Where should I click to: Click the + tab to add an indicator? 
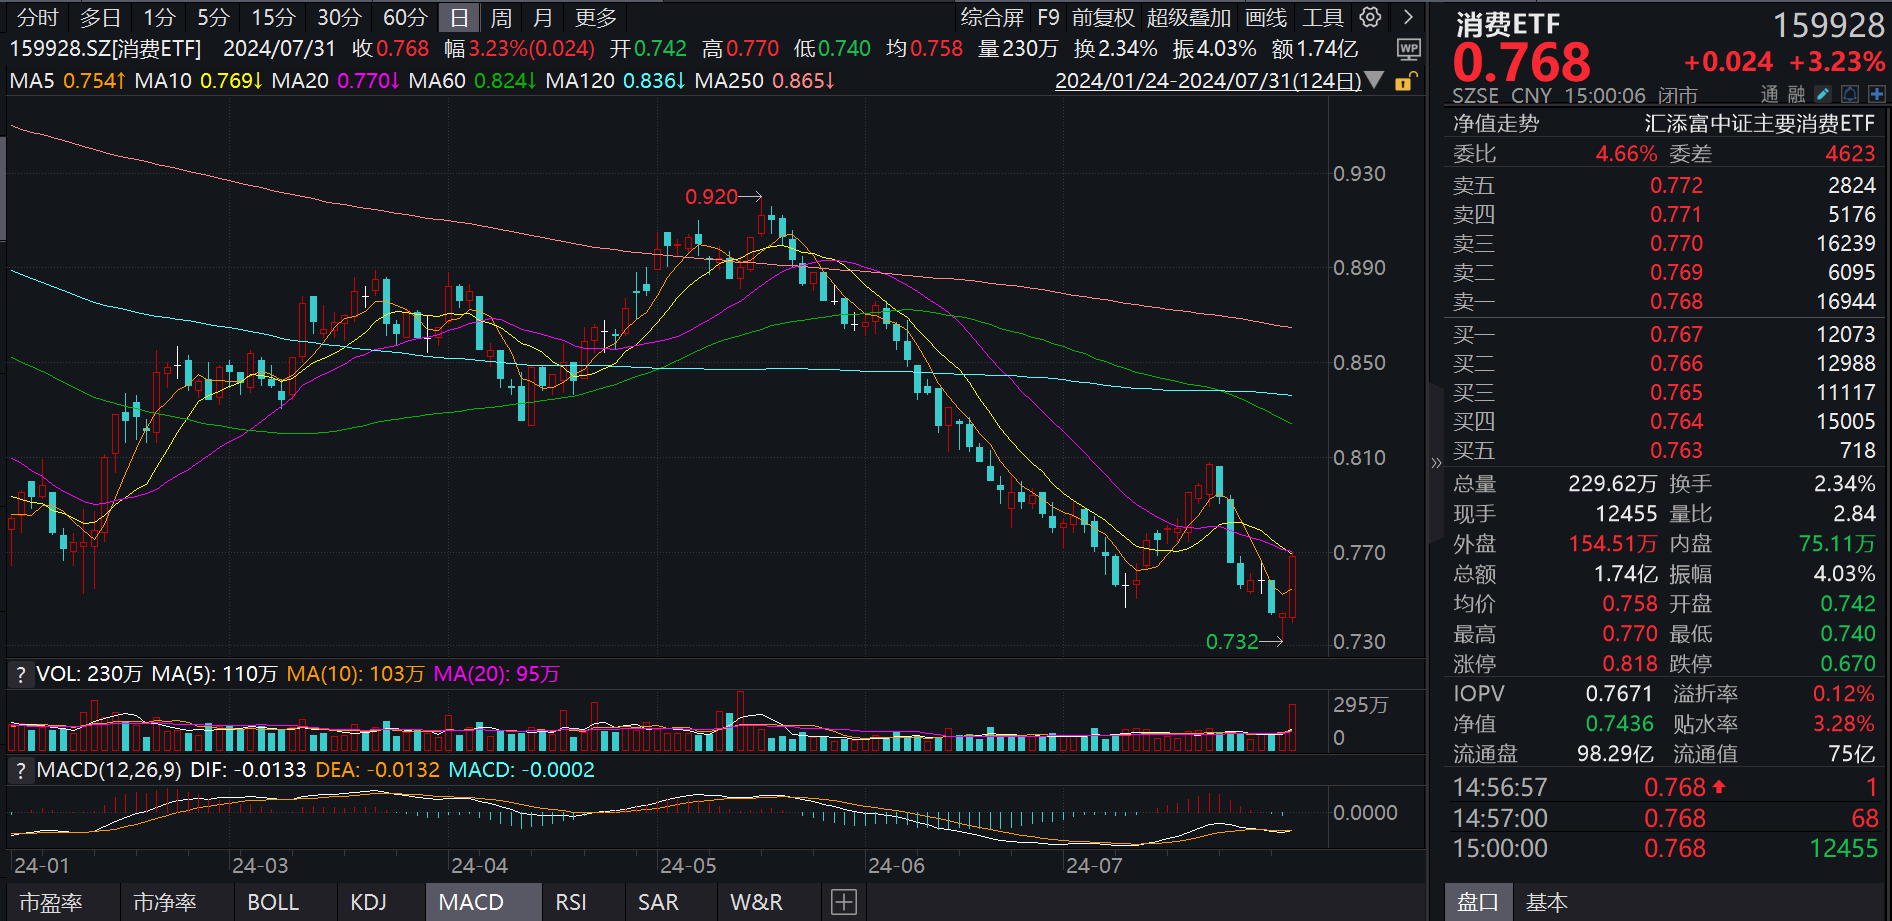843,901
